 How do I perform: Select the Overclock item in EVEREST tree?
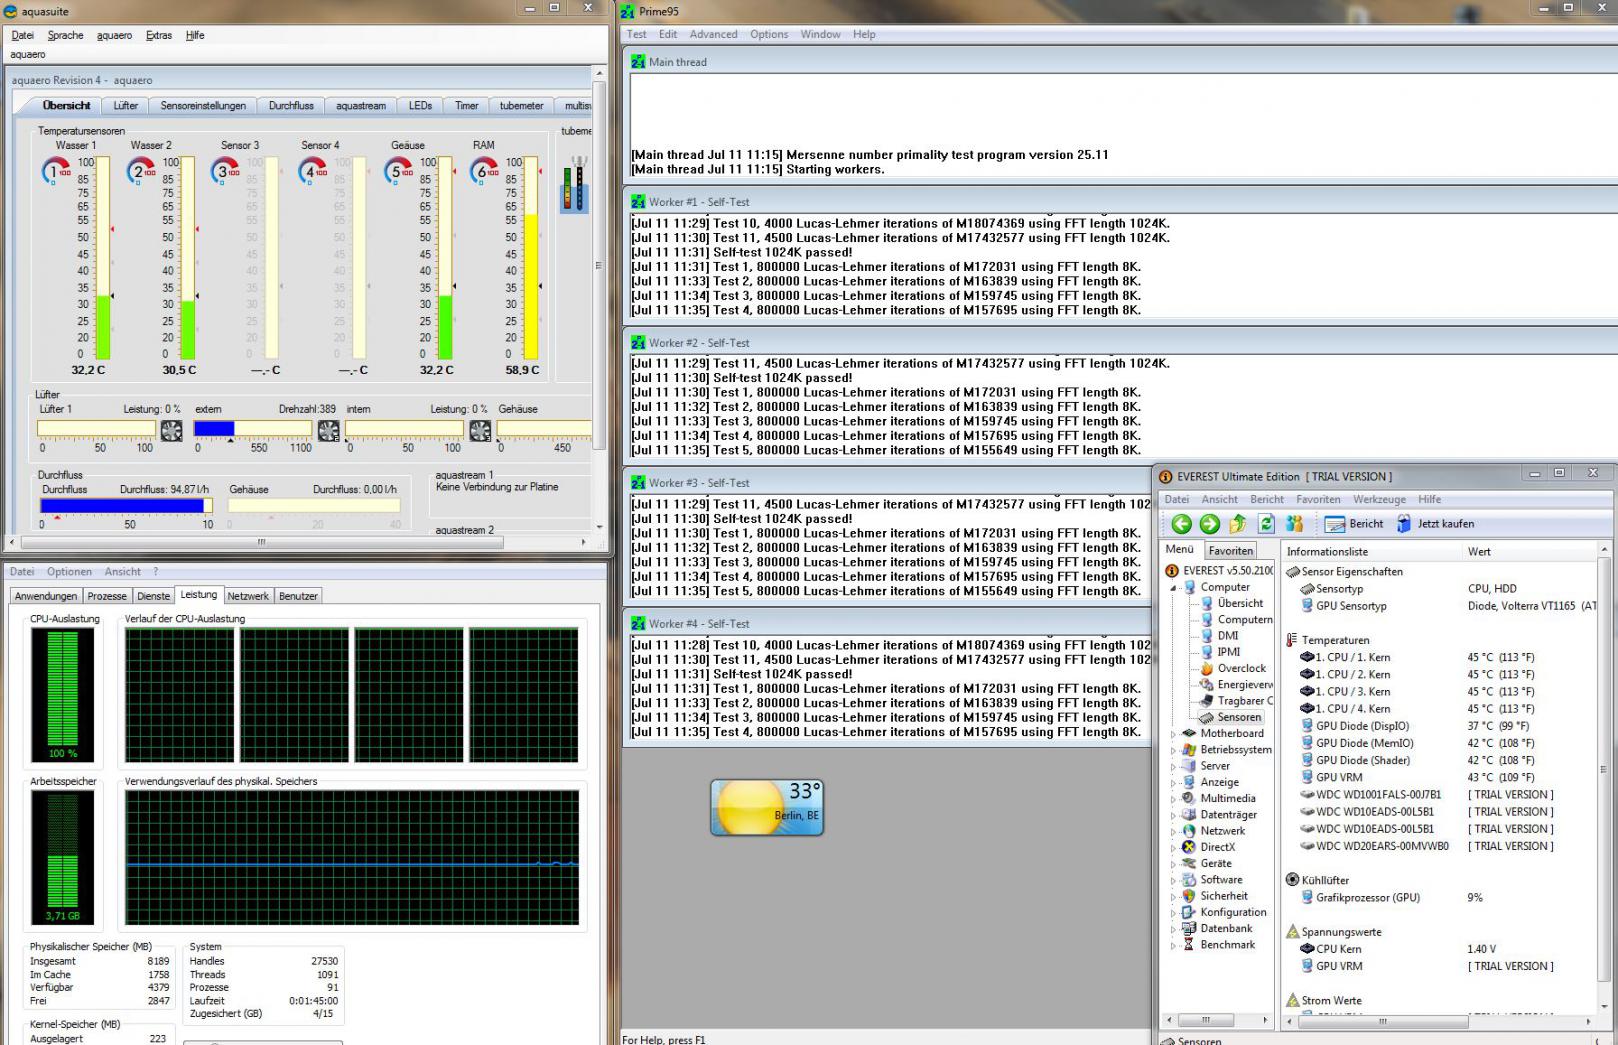pyautogui.click(x=1233, y=668)
